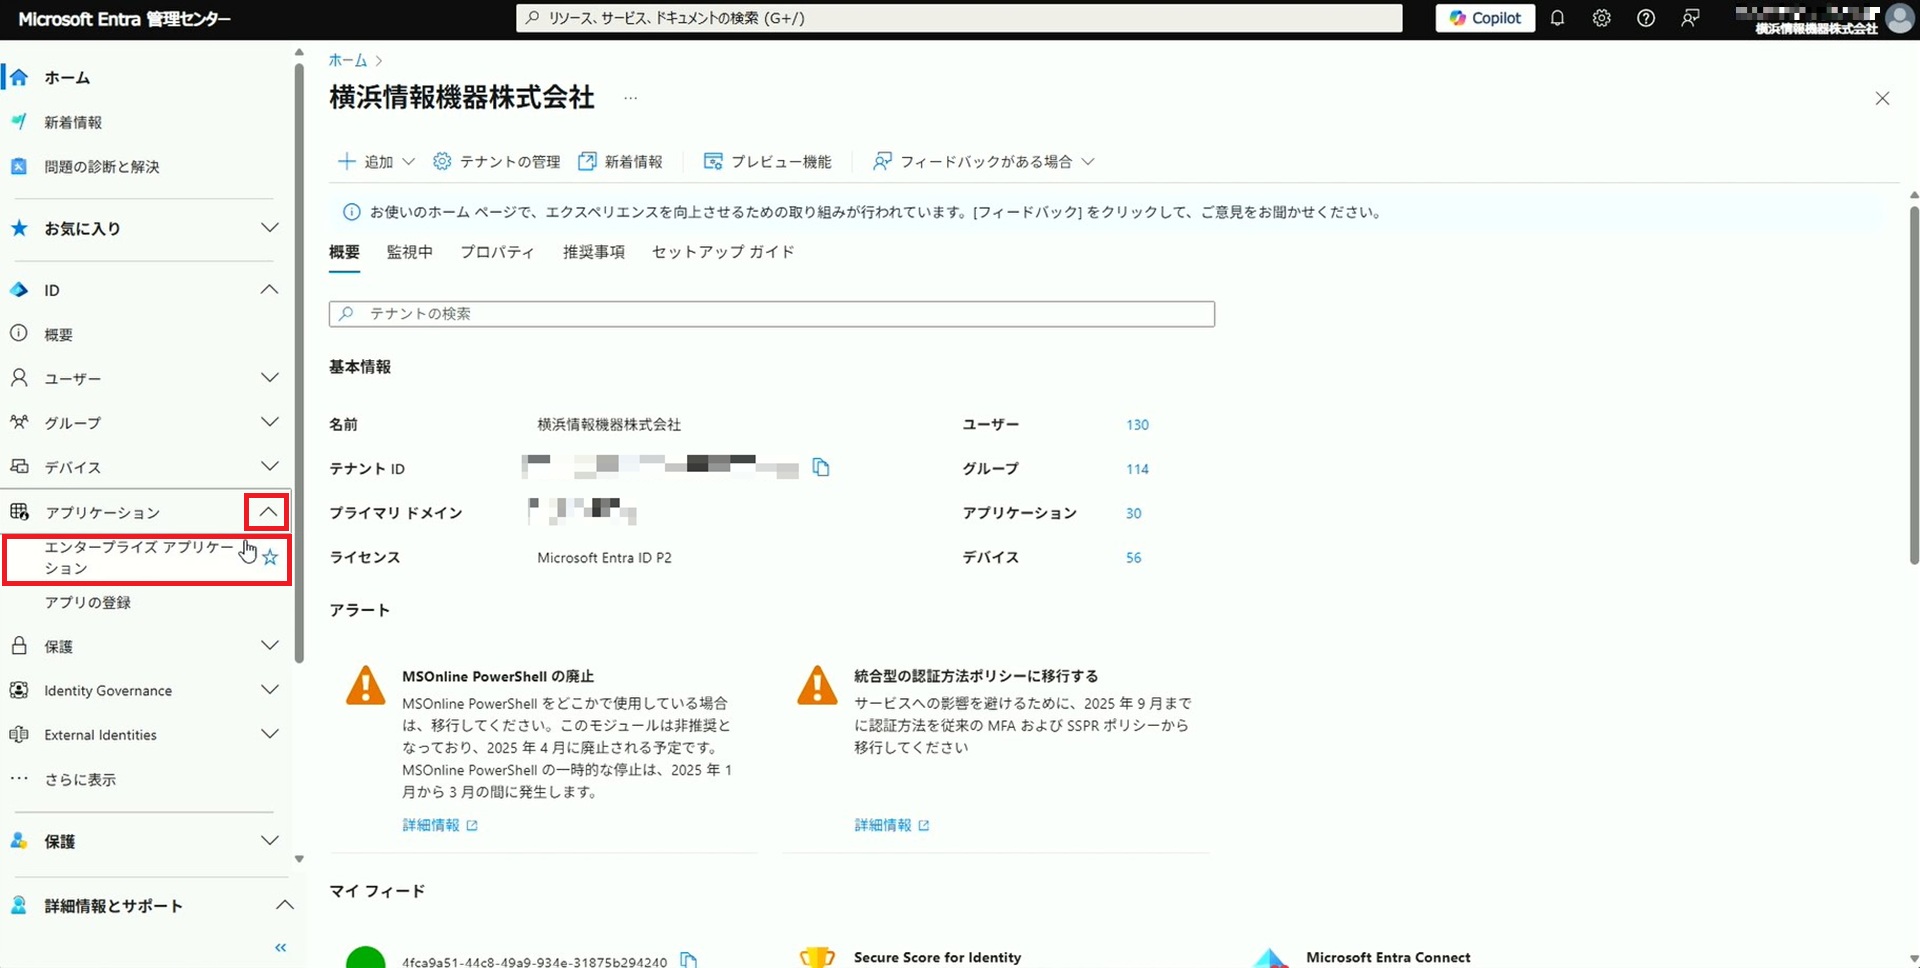Open the 追加 dropdown

tap(376, 162)
